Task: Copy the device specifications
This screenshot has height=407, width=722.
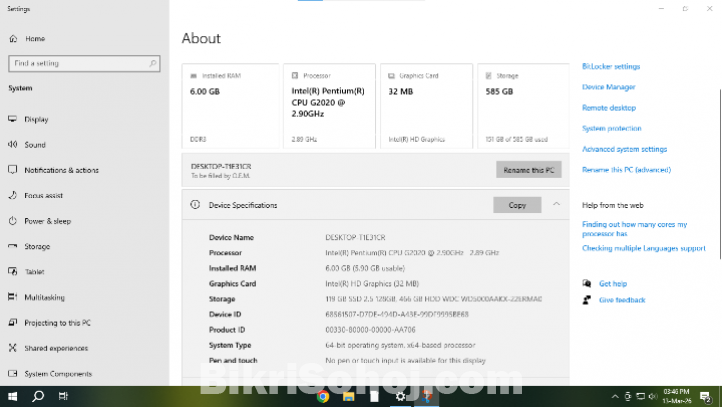Action: pyautogui.click(x=517, y=205)
